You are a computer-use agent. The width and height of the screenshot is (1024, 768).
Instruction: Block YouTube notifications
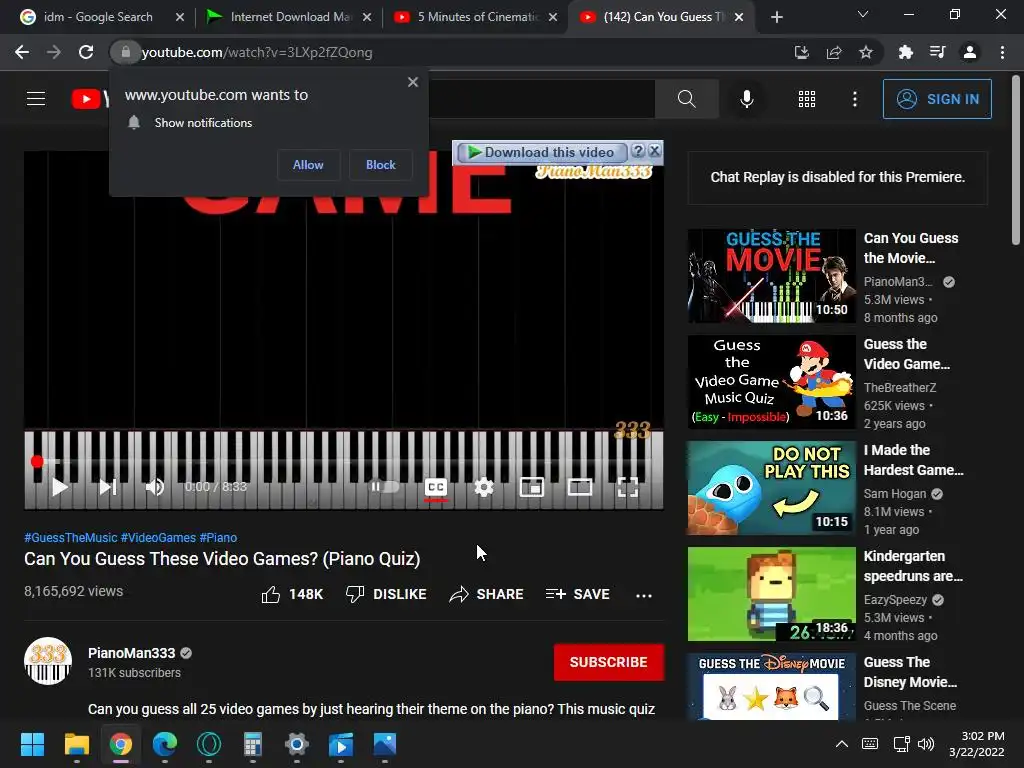pos(381,165)
